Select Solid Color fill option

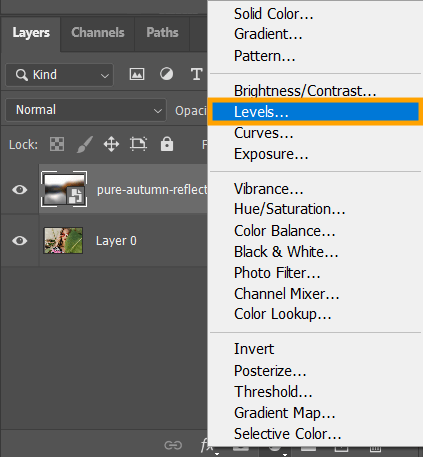(x=273, y=14)
